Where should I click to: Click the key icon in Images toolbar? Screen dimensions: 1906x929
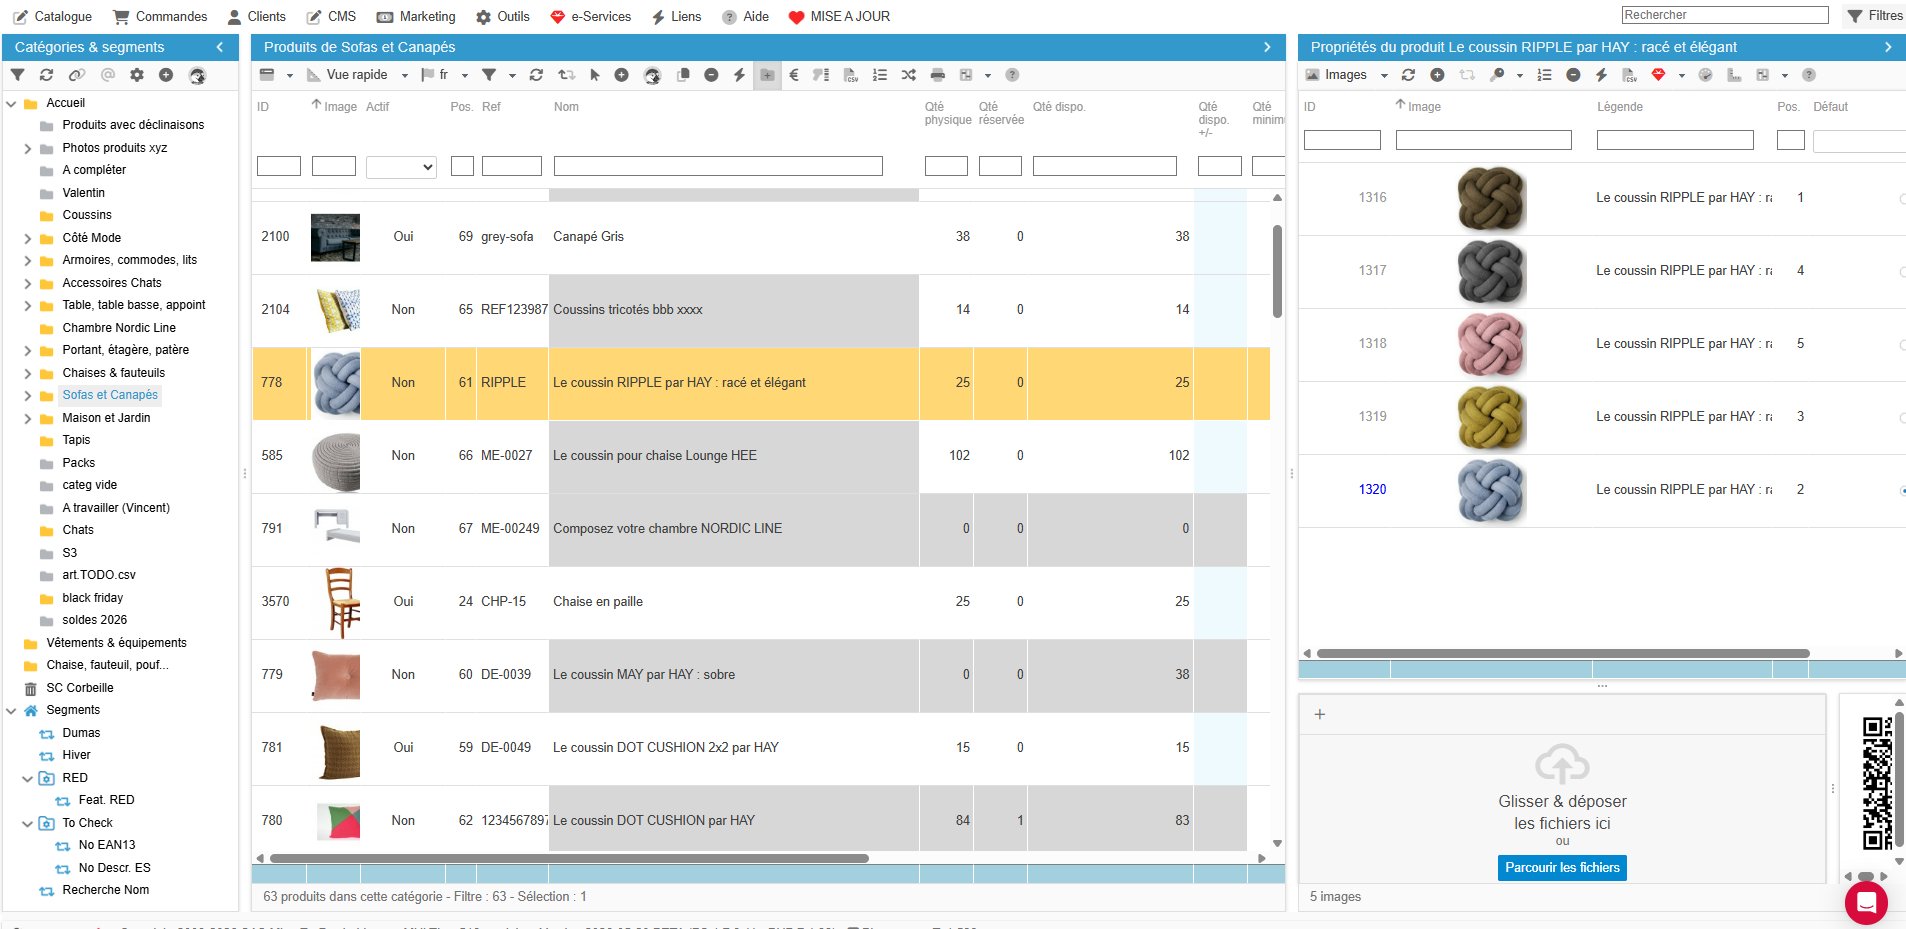point(1497,75)
